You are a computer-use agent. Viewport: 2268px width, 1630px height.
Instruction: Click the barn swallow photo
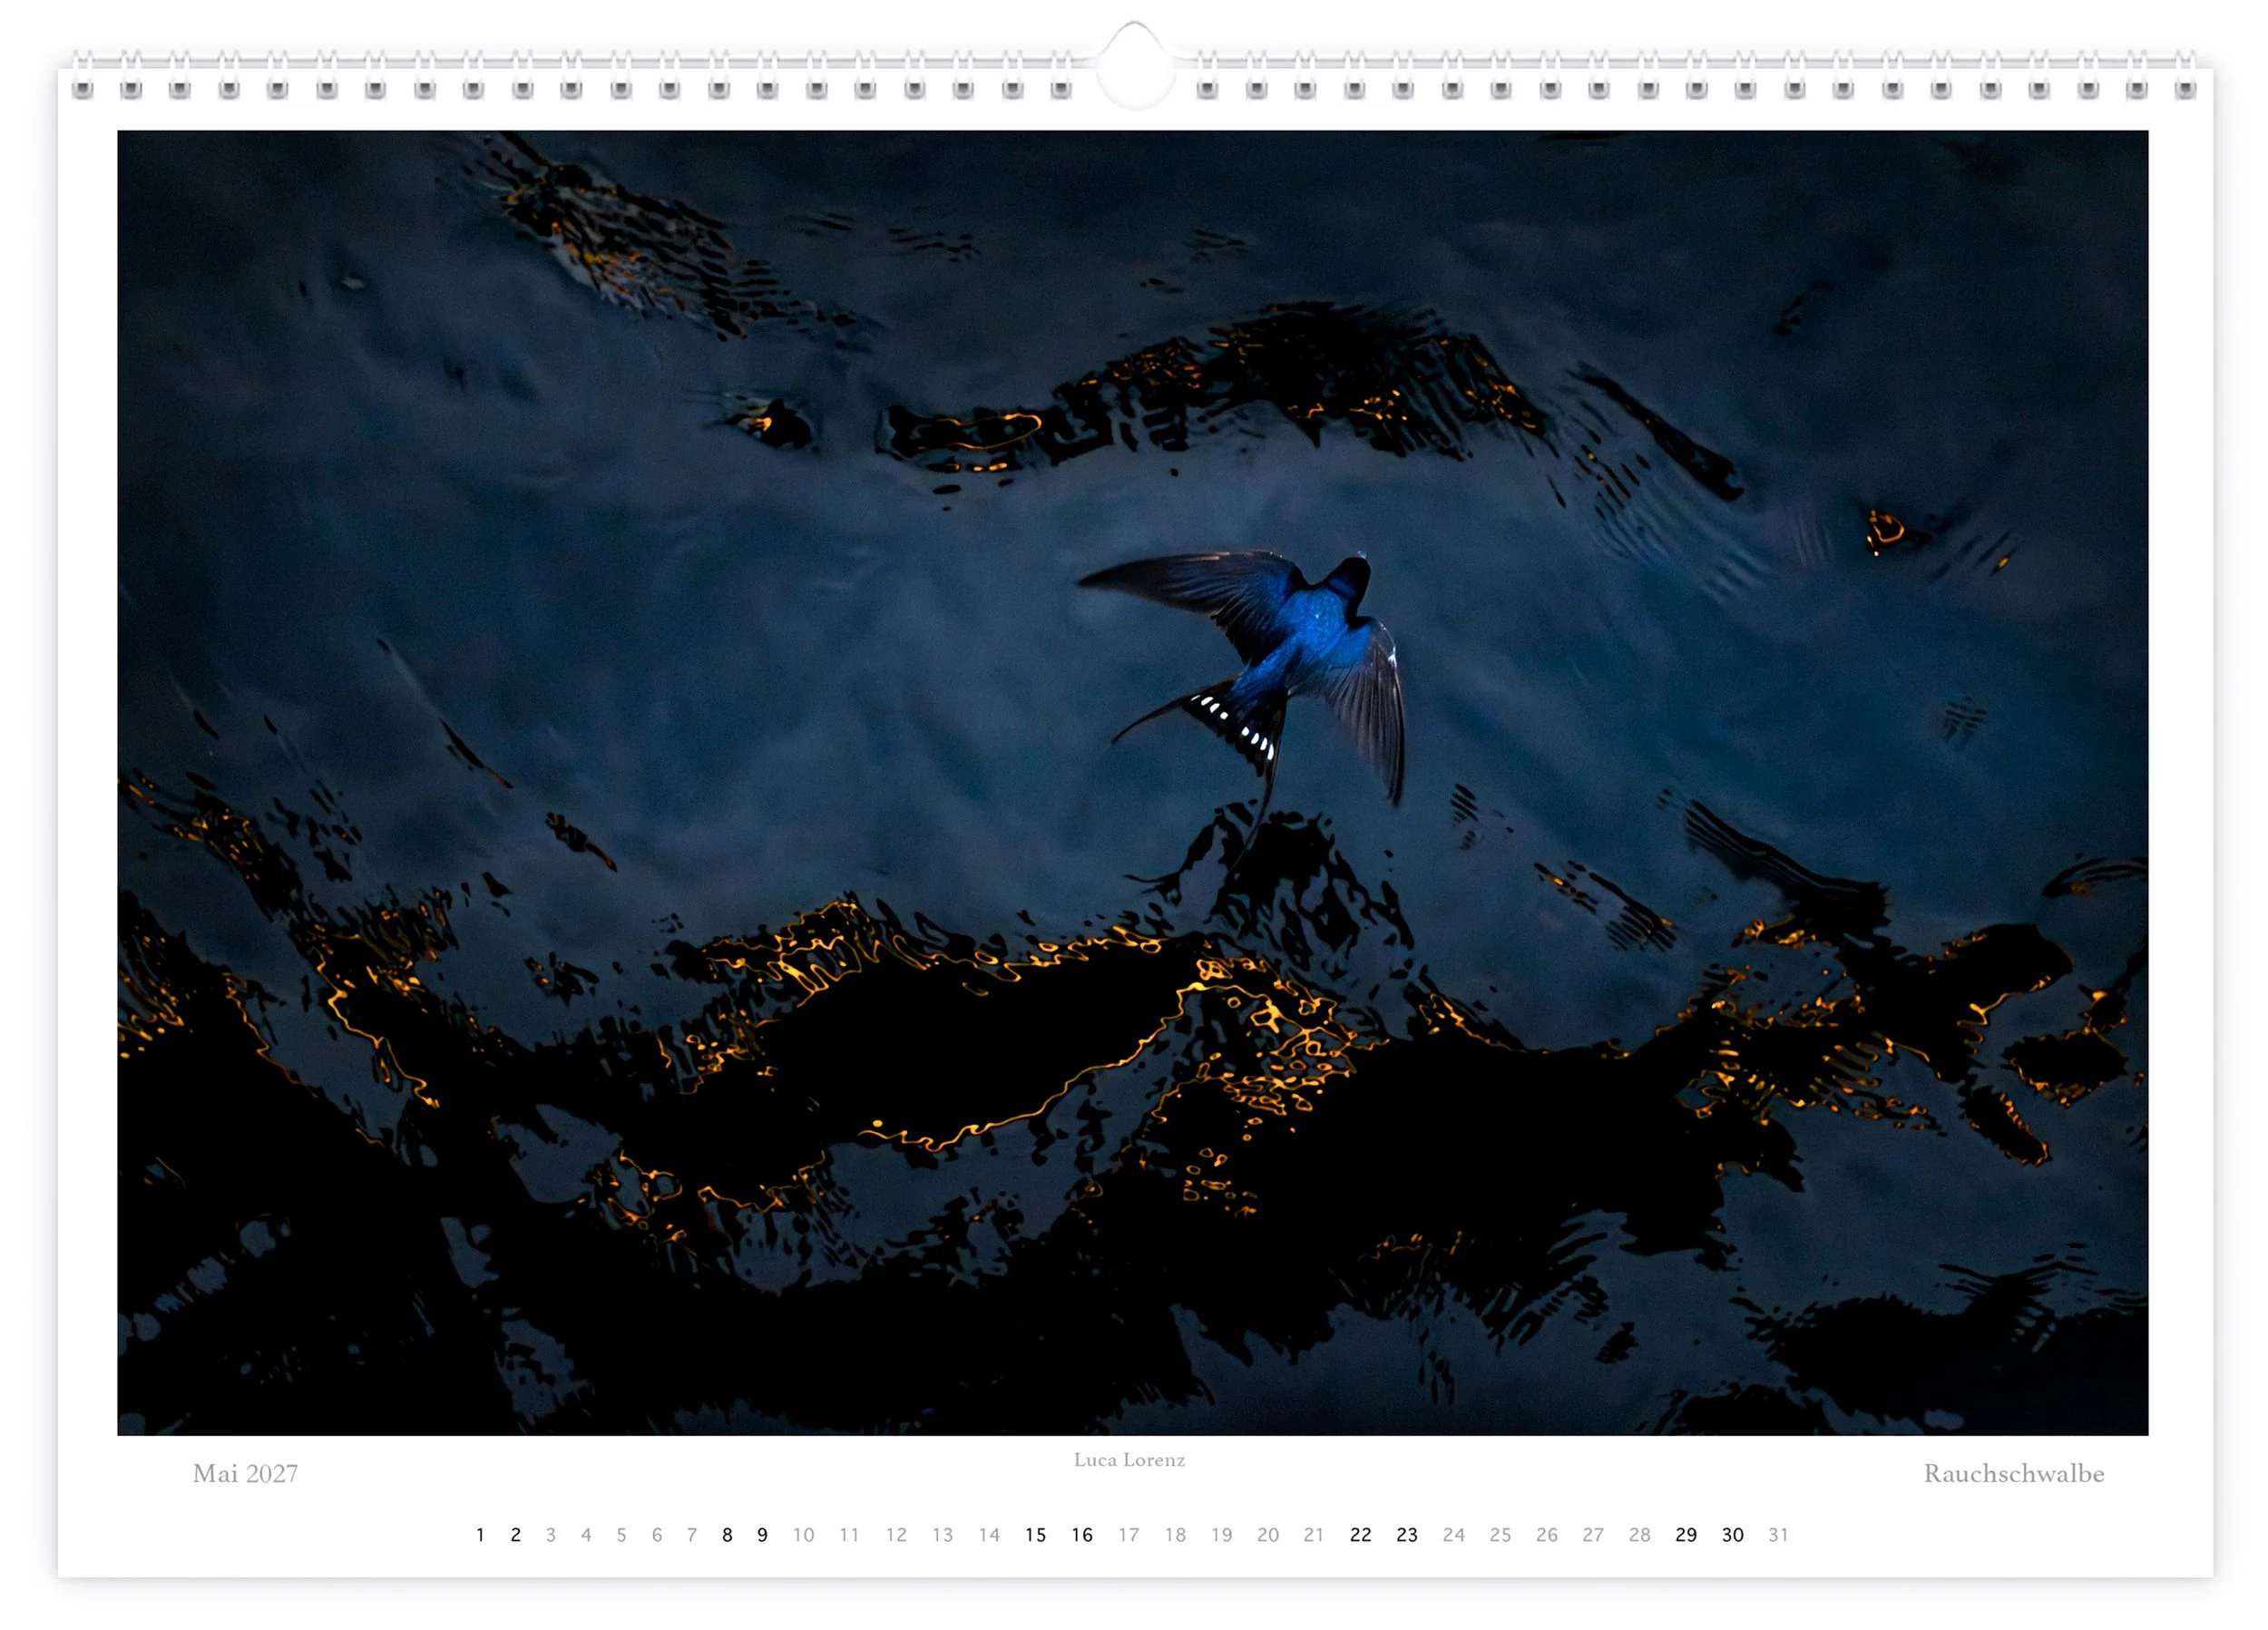pos(1132,782)
